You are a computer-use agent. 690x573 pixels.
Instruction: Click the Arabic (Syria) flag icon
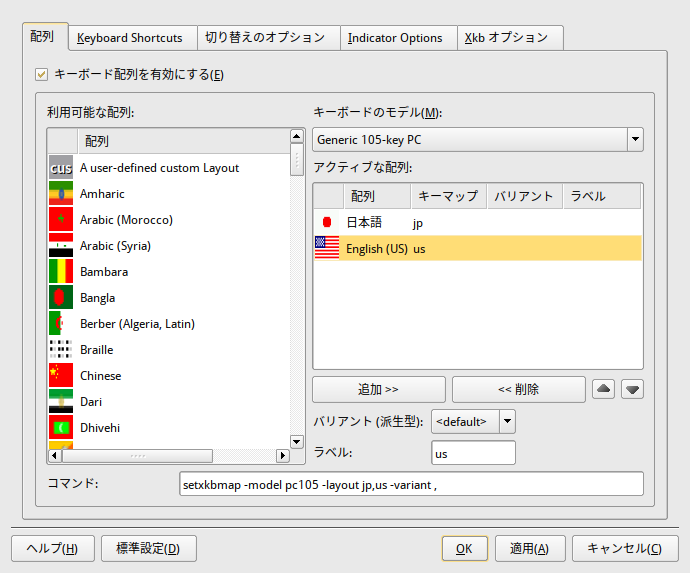61,246
